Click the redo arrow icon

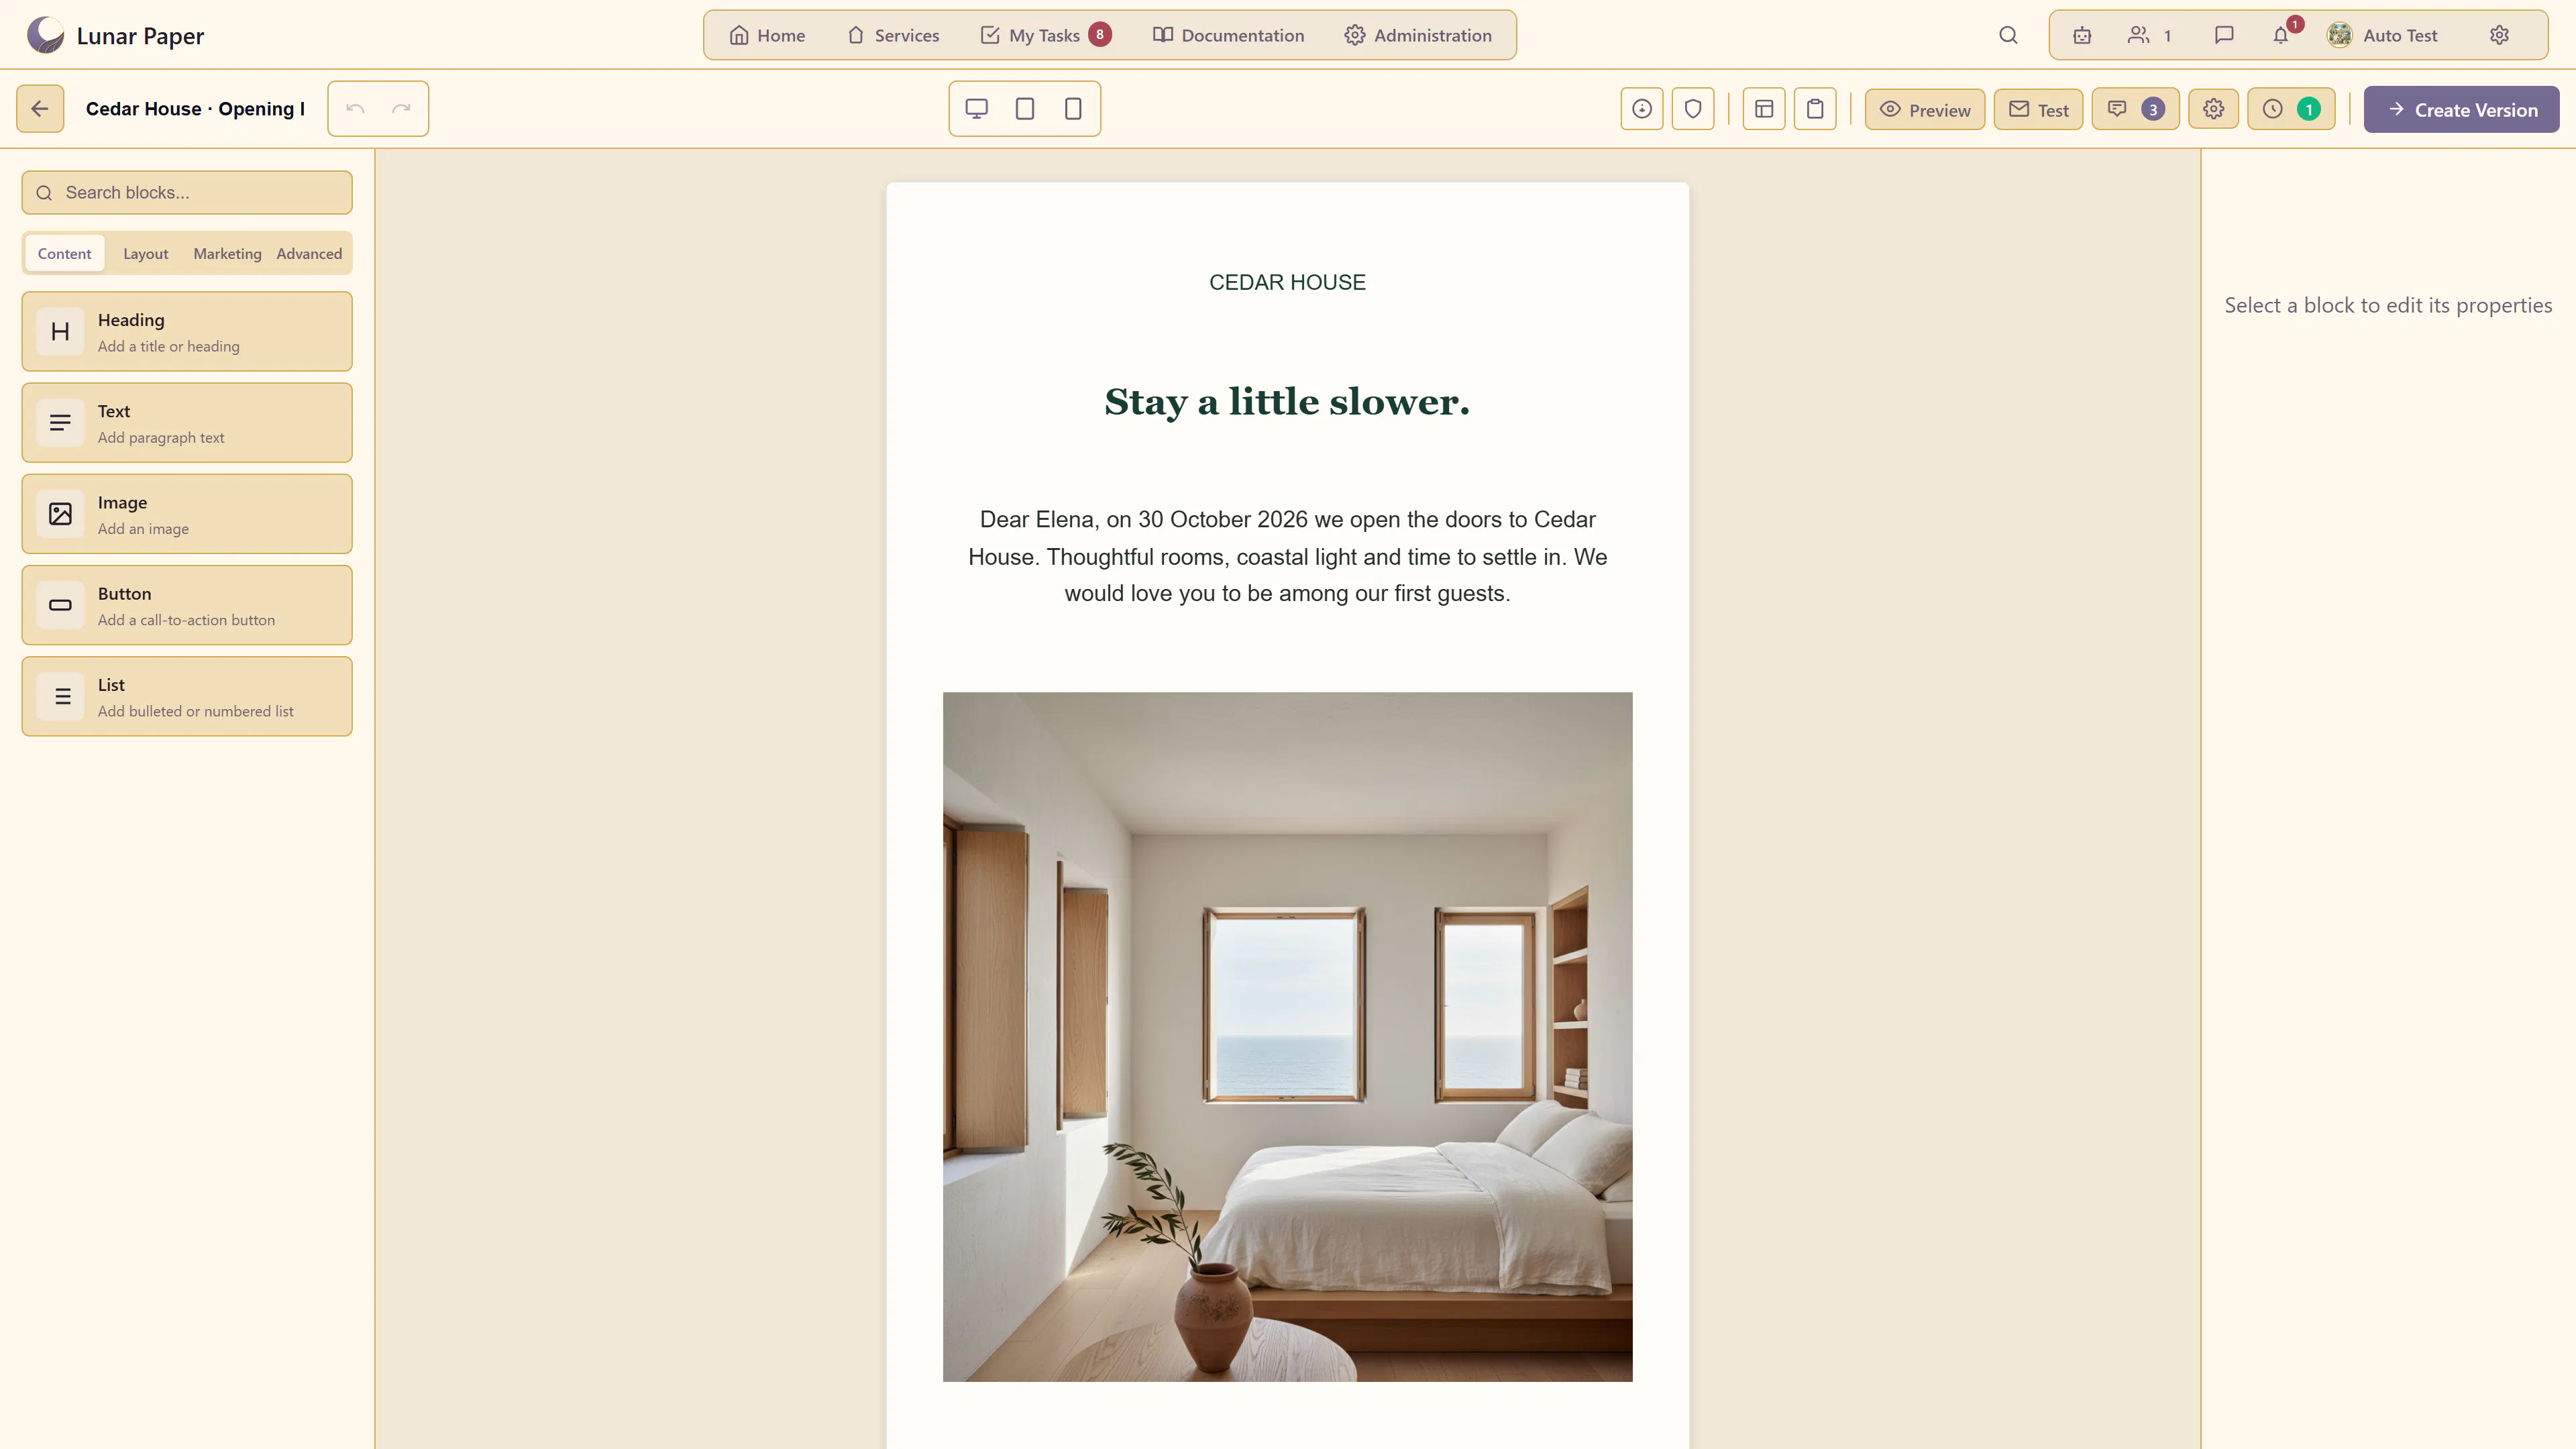pos(401,109)
